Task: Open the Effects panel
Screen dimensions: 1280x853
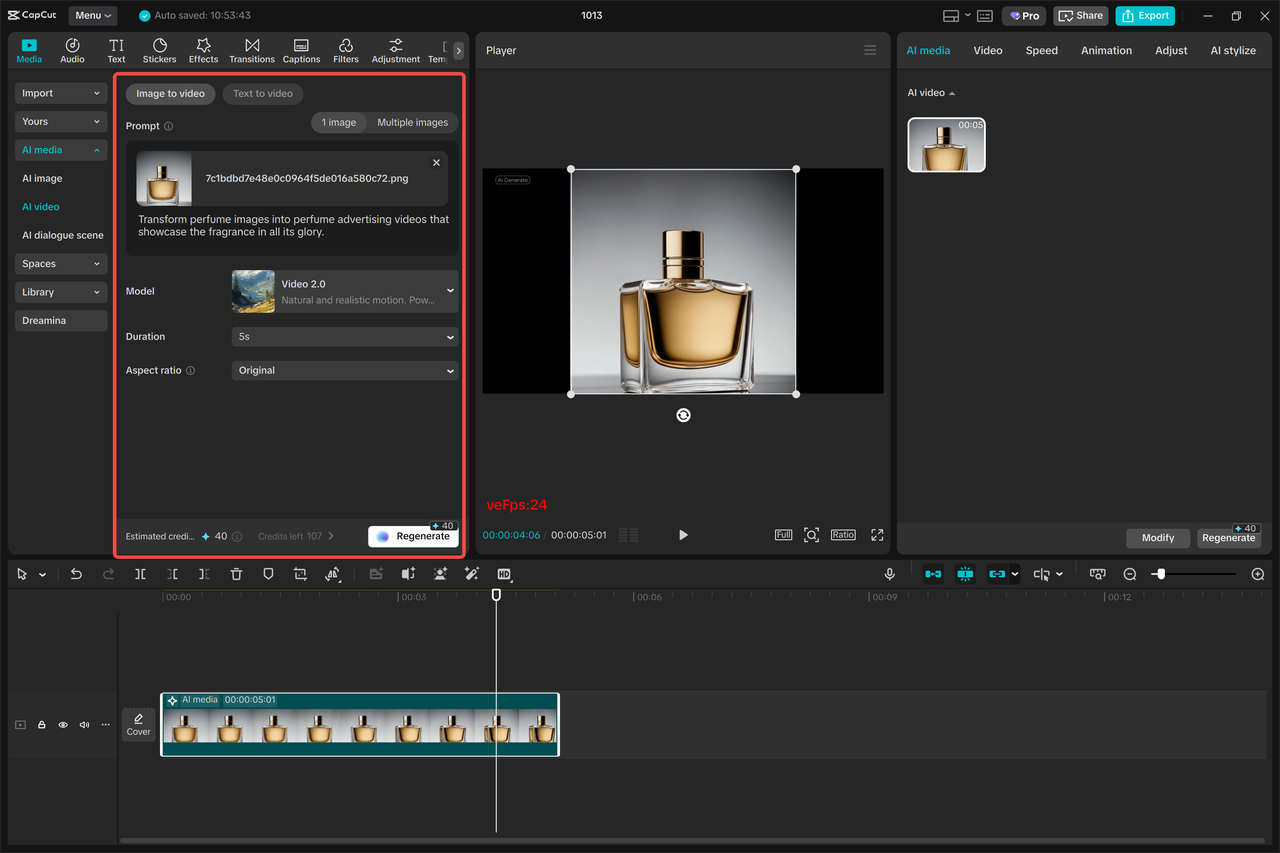Action: (203, 50)
